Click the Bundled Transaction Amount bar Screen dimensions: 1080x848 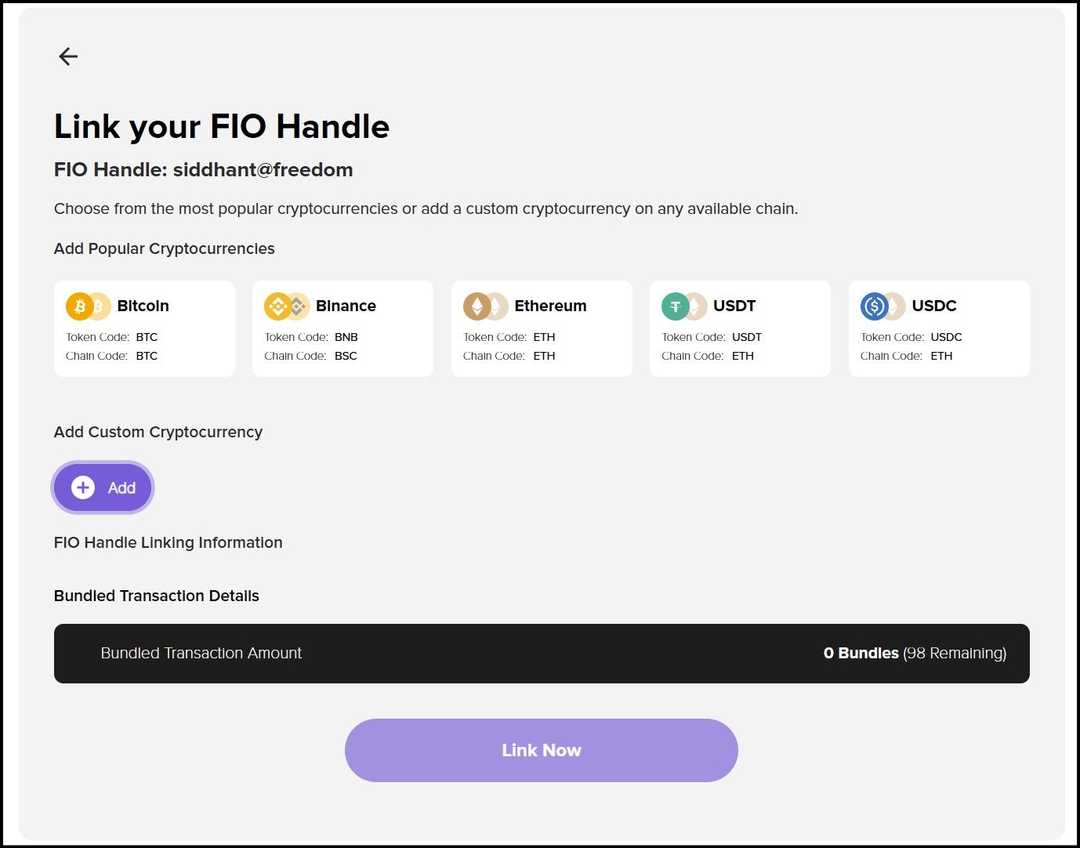541,653
